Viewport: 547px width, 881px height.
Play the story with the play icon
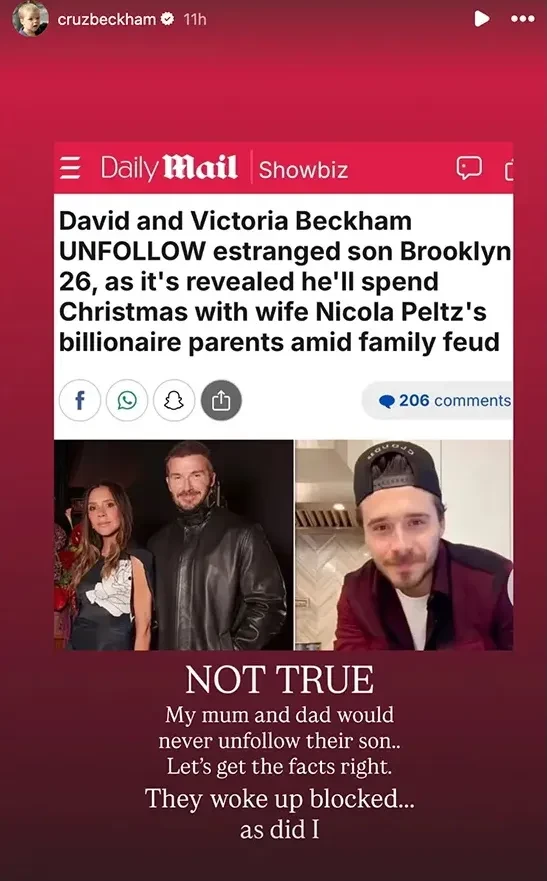coord(481,19)
